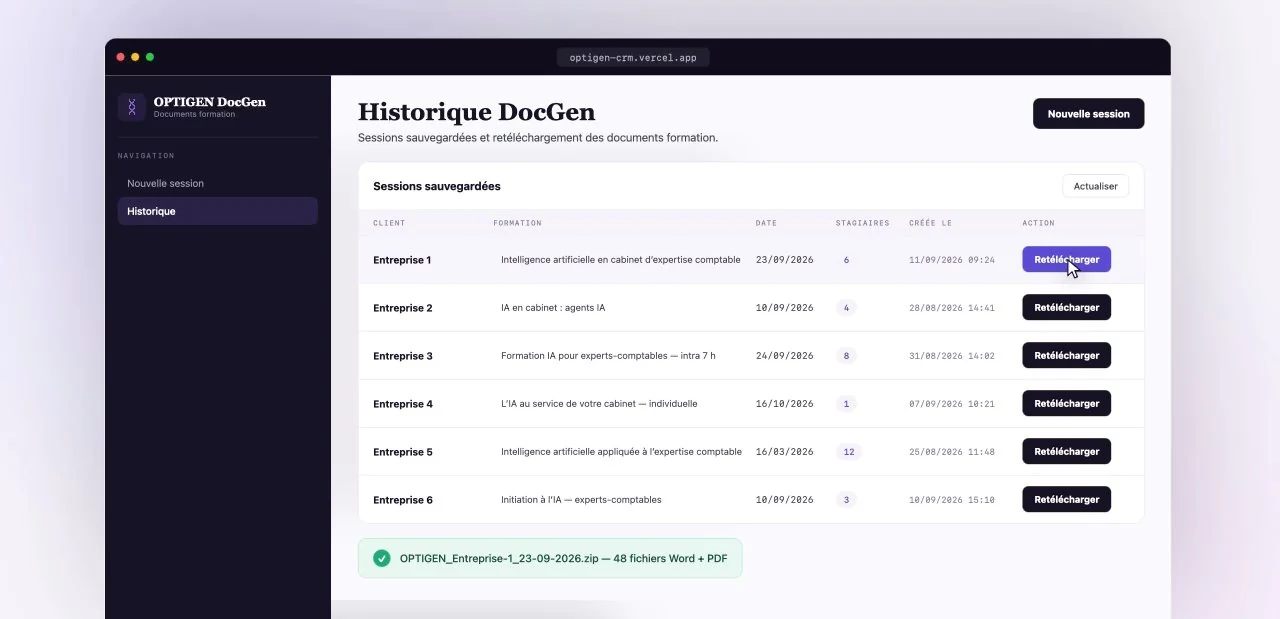
Task: Click 'Intelligence artificielle en cabinet d'expertise comptable'
Action: pyautogui.click(x=621, y=260)
